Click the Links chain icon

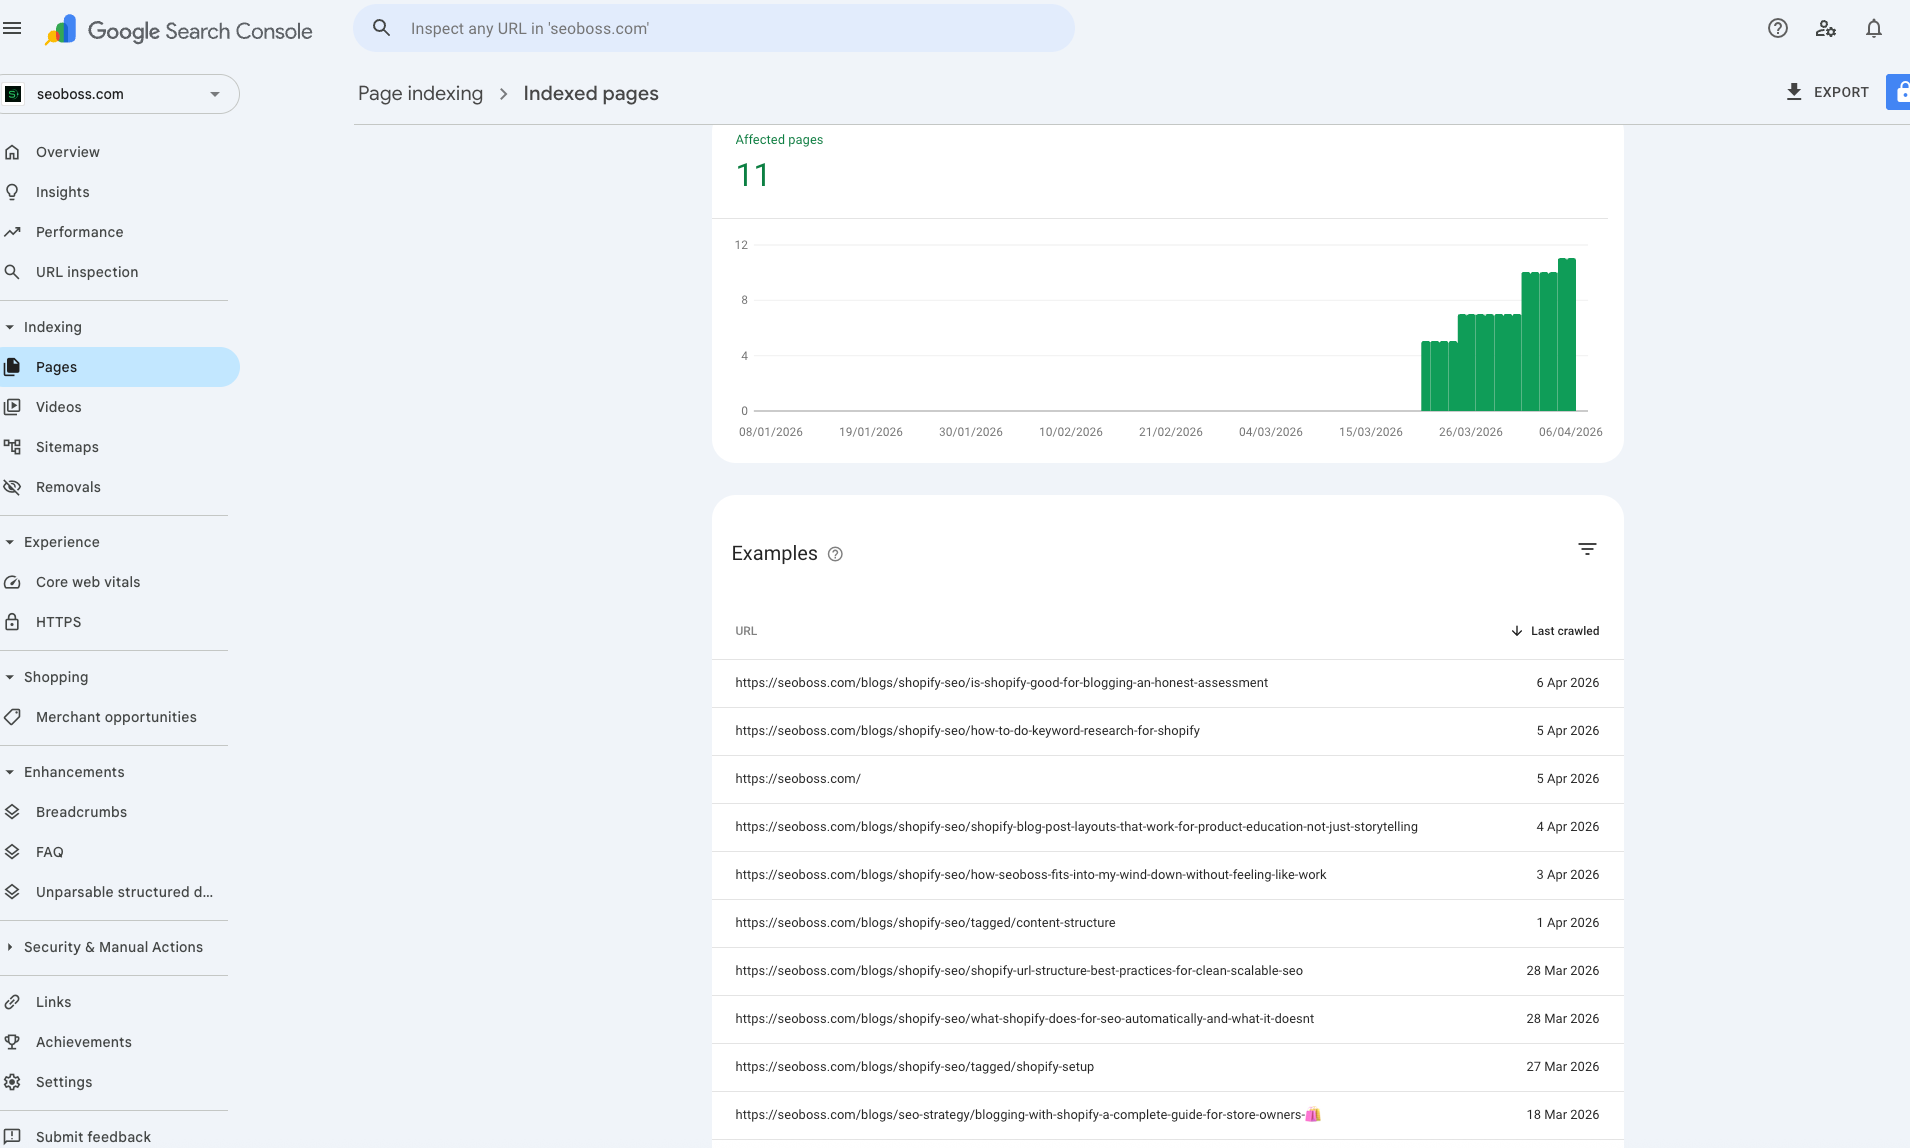[x=12, y=1002]
